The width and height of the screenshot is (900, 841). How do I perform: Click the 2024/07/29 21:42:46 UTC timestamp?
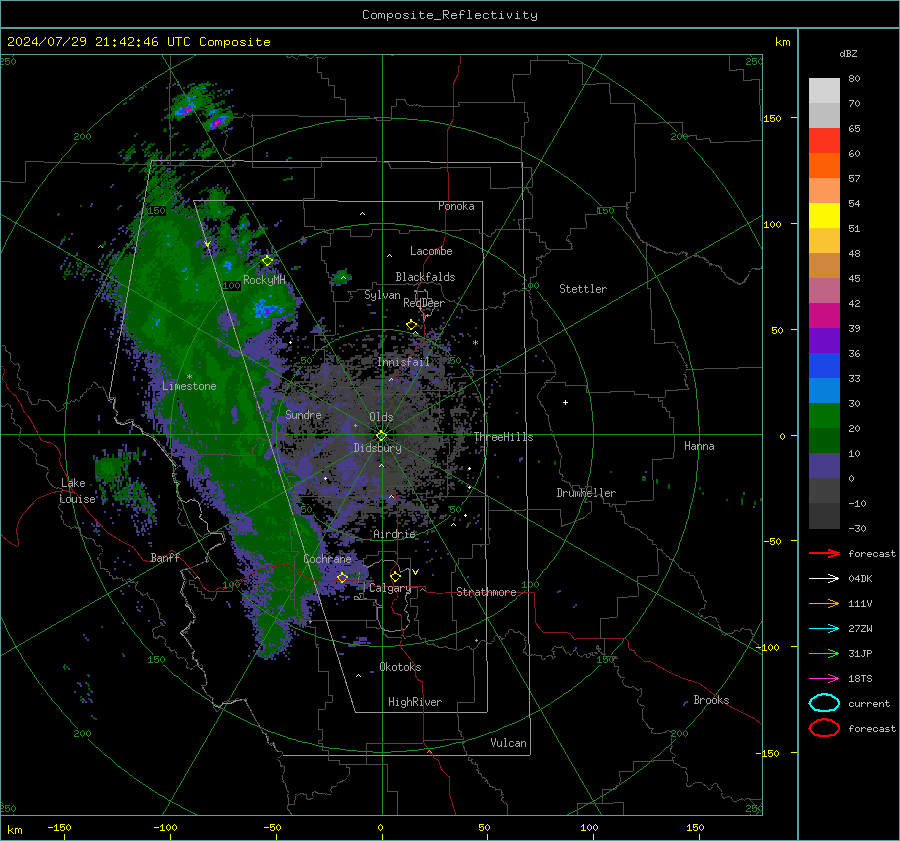99,42
